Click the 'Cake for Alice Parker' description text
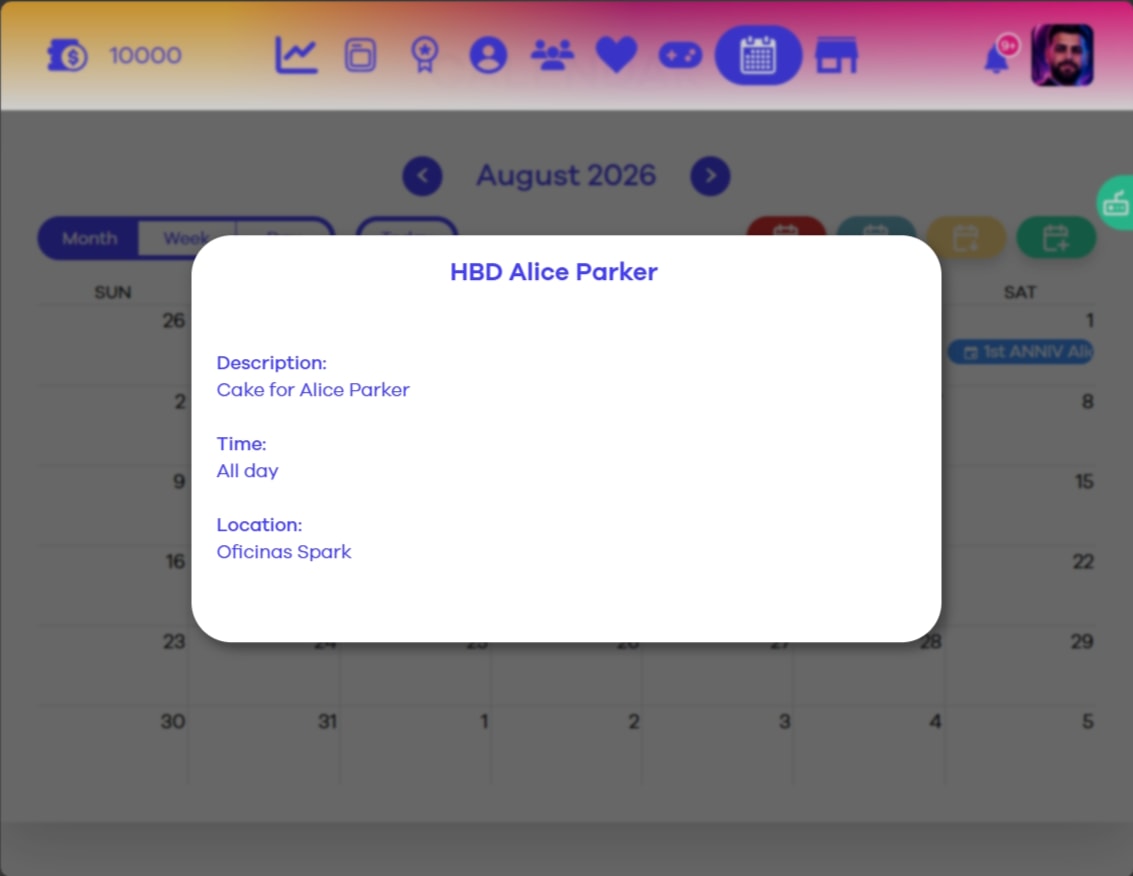This screenshot has width=1133, height=876. tap(313, 390)
